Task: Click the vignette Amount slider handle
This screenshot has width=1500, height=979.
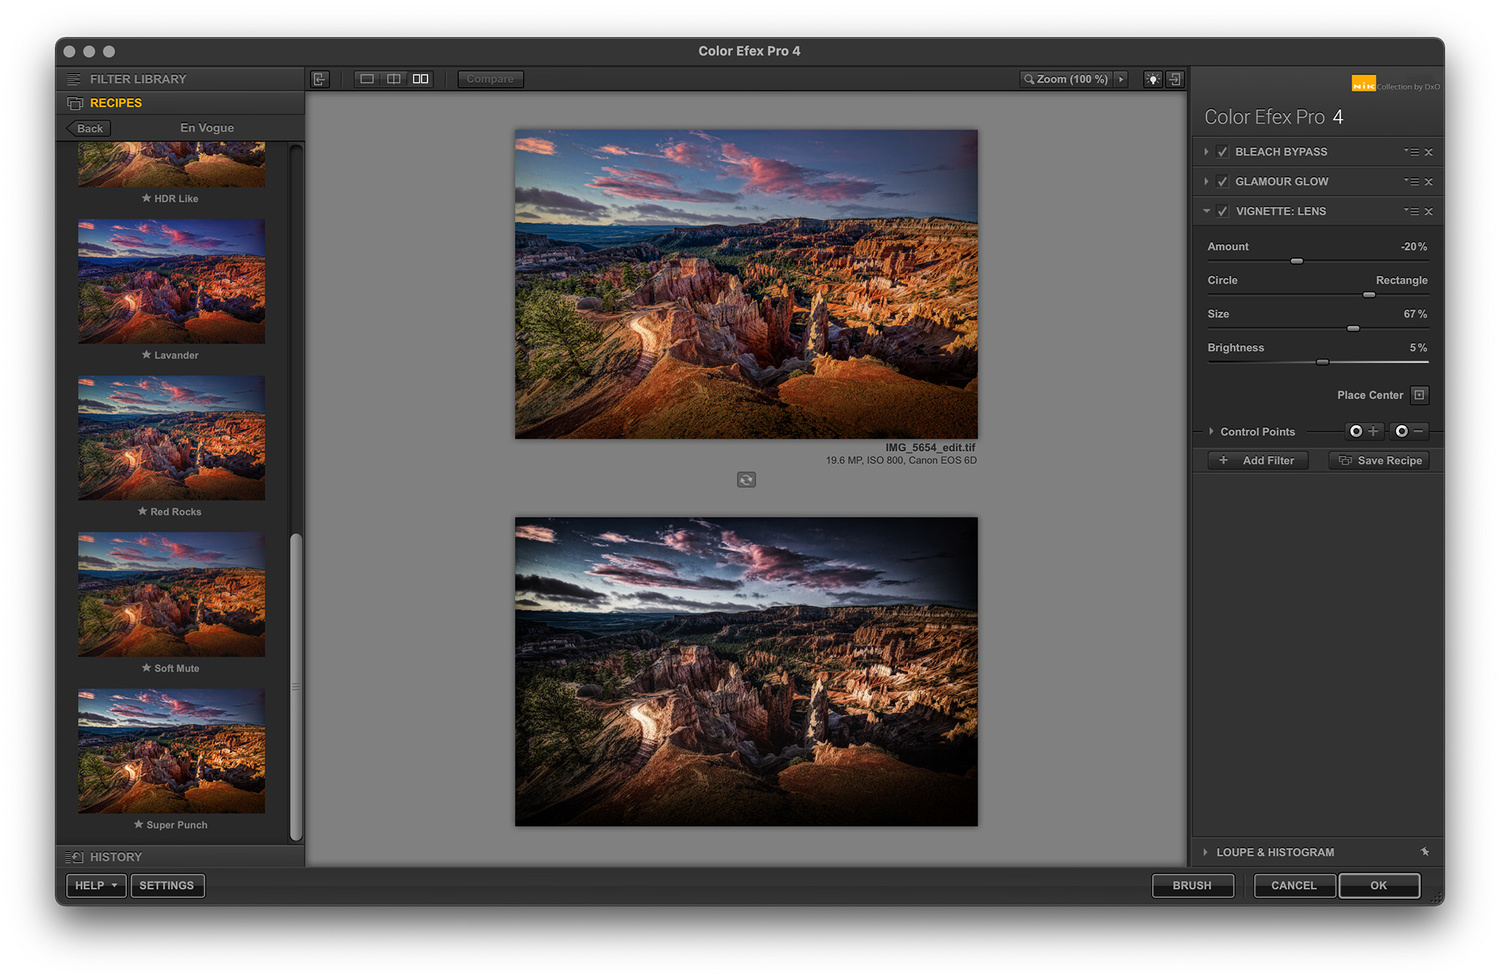Action: click(x=1297, y=261)
